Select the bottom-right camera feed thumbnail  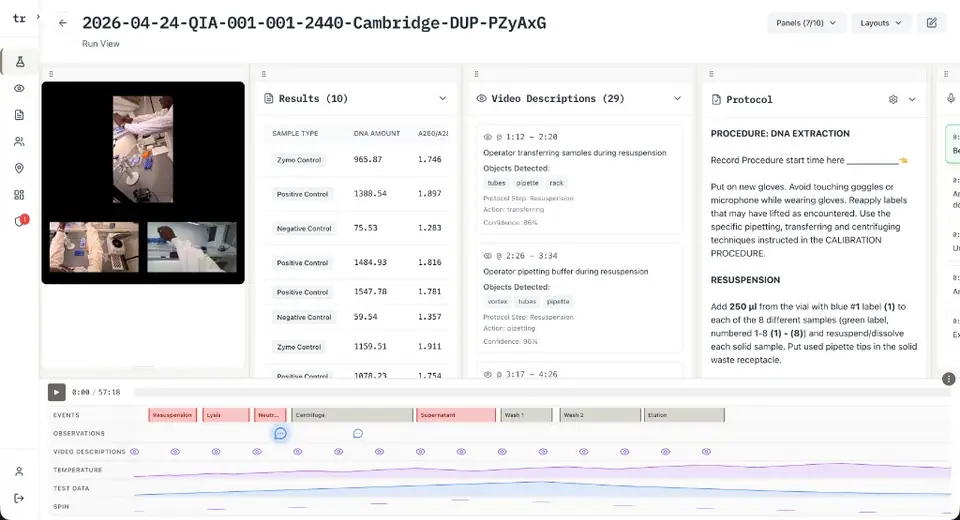[x=192, y=247]
